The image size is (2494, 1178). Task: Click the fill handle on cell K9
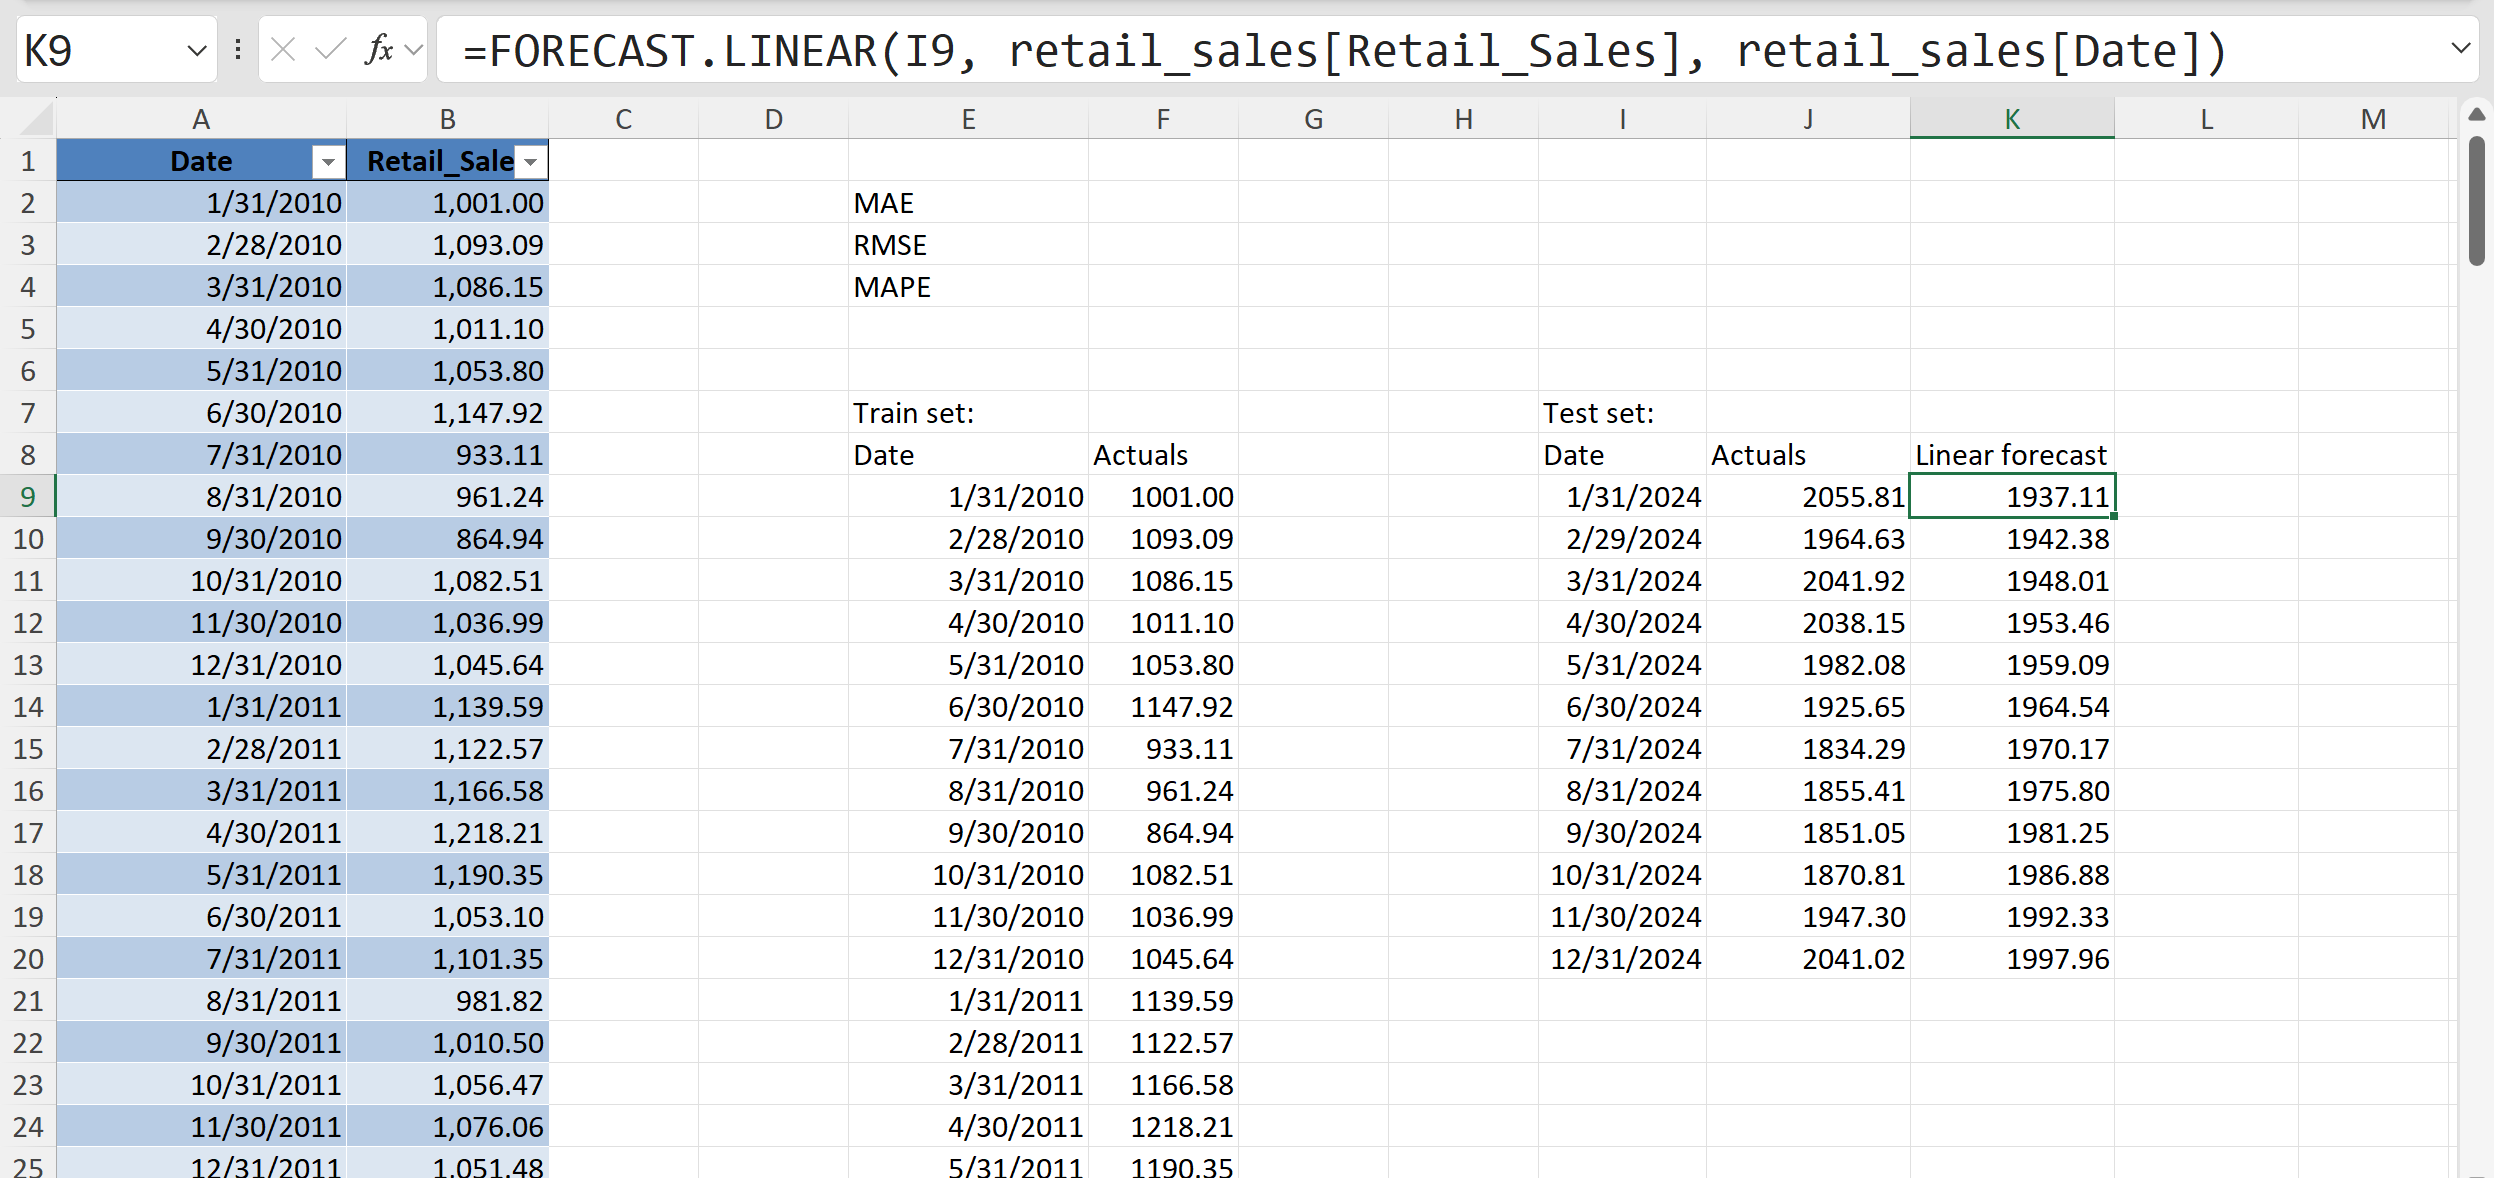point(2114,516)
